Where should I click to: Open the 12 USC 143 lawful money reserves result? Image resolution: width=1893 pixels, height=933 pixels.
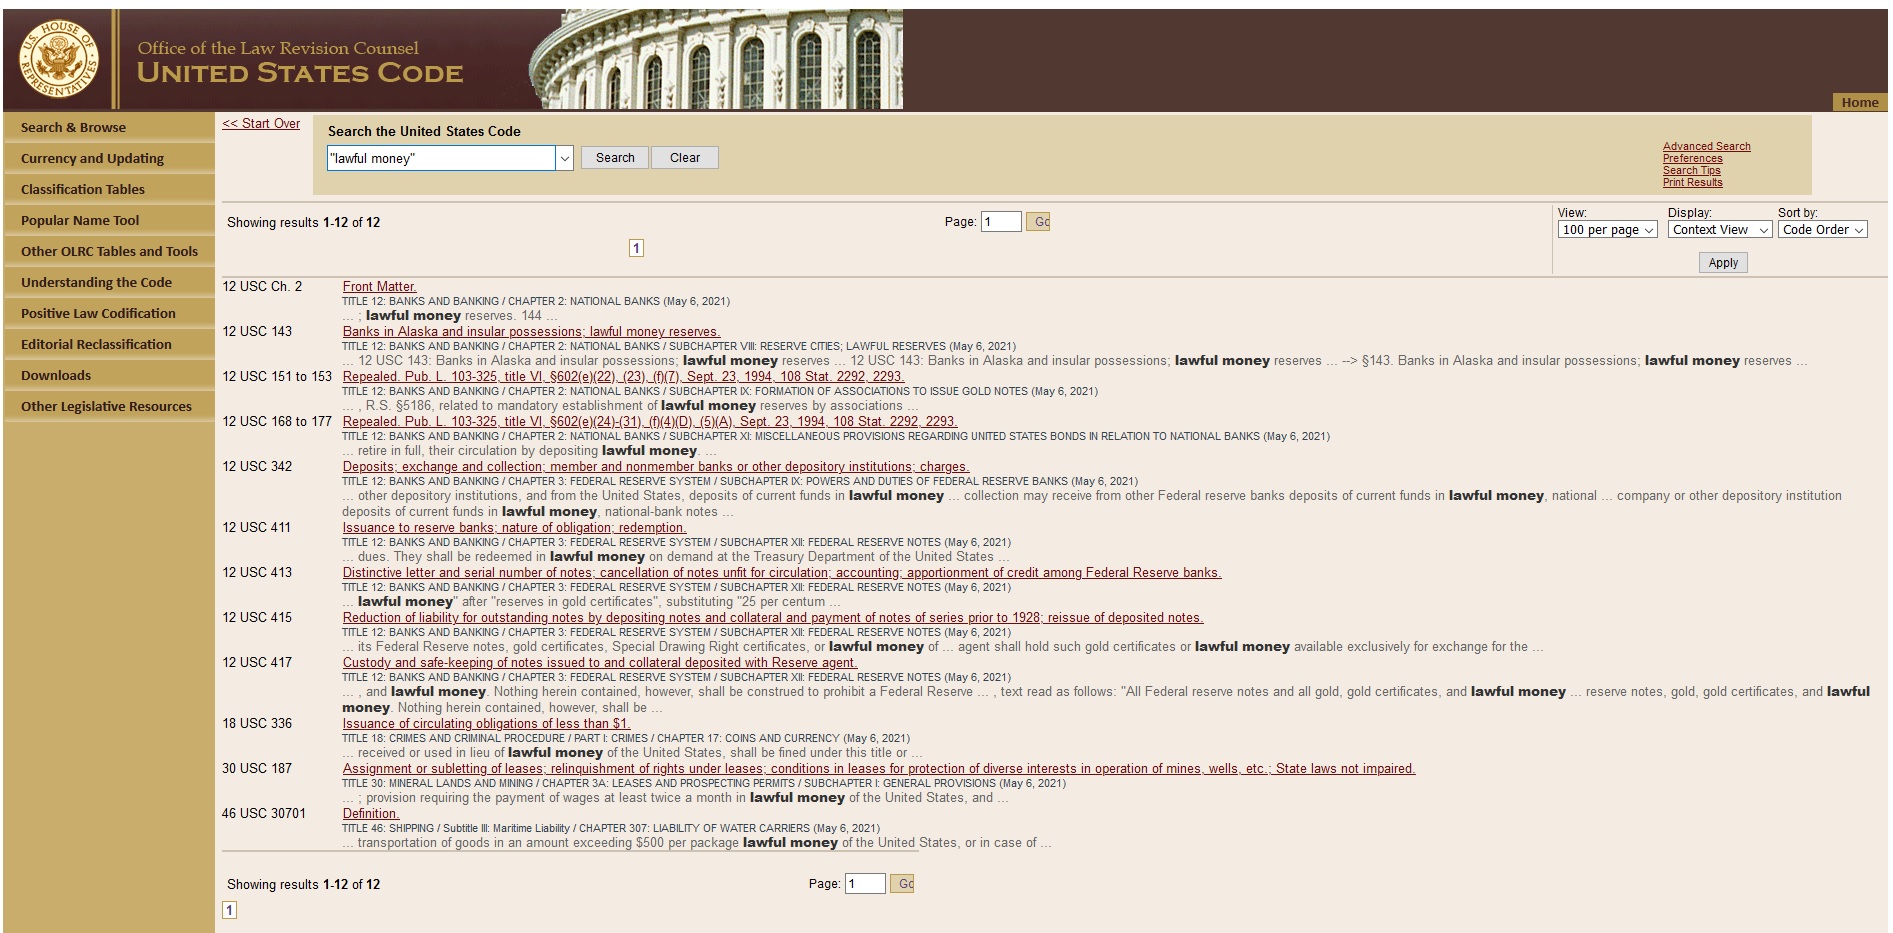click(531, 332)
